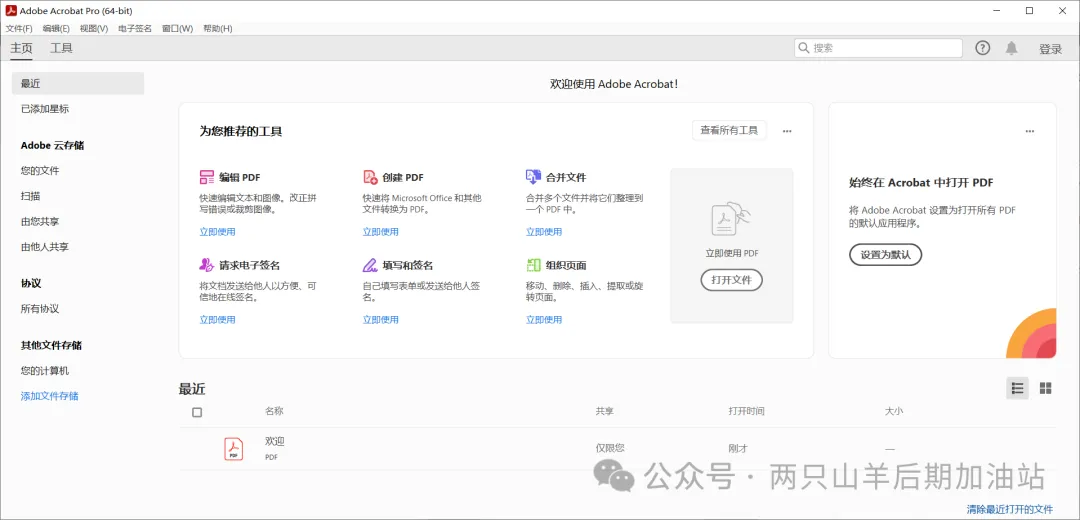Click 立即使用 under 组织页面

coord(544,320)
